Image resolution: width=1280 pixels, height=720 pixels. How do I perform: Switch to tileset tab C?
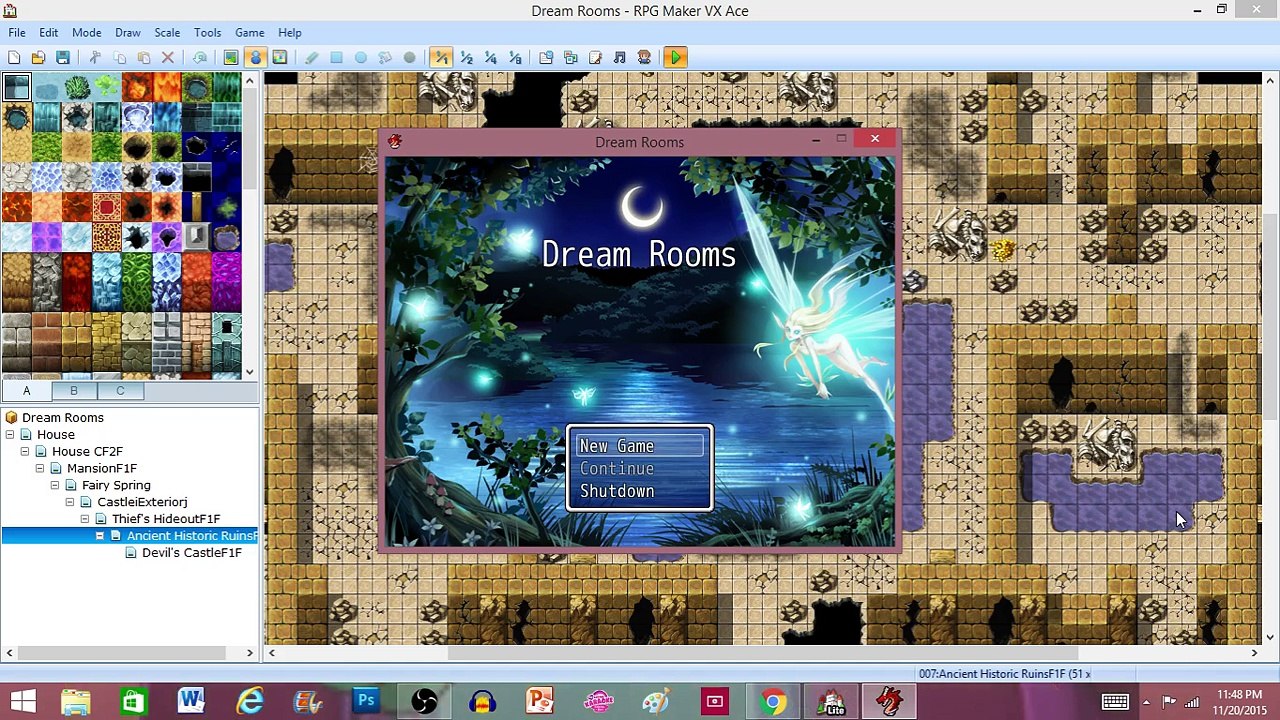pyautogui.click(x=120, y=391)
